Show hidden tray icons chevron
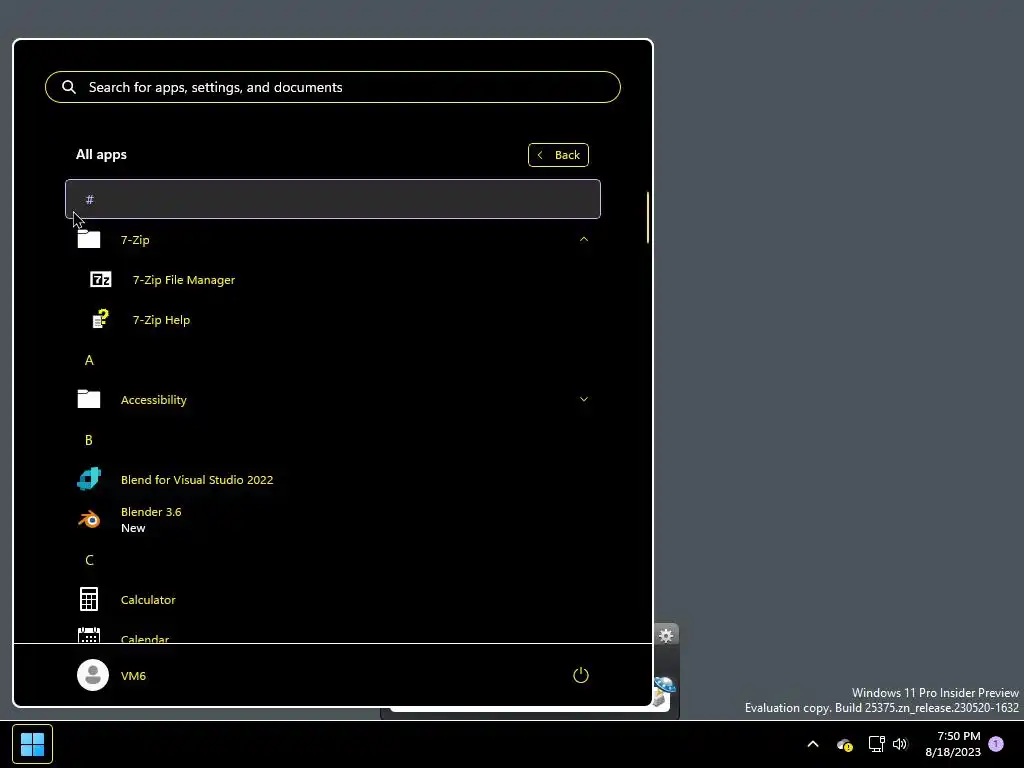Viewport: 1024px width, 768px height. [813, 744]
